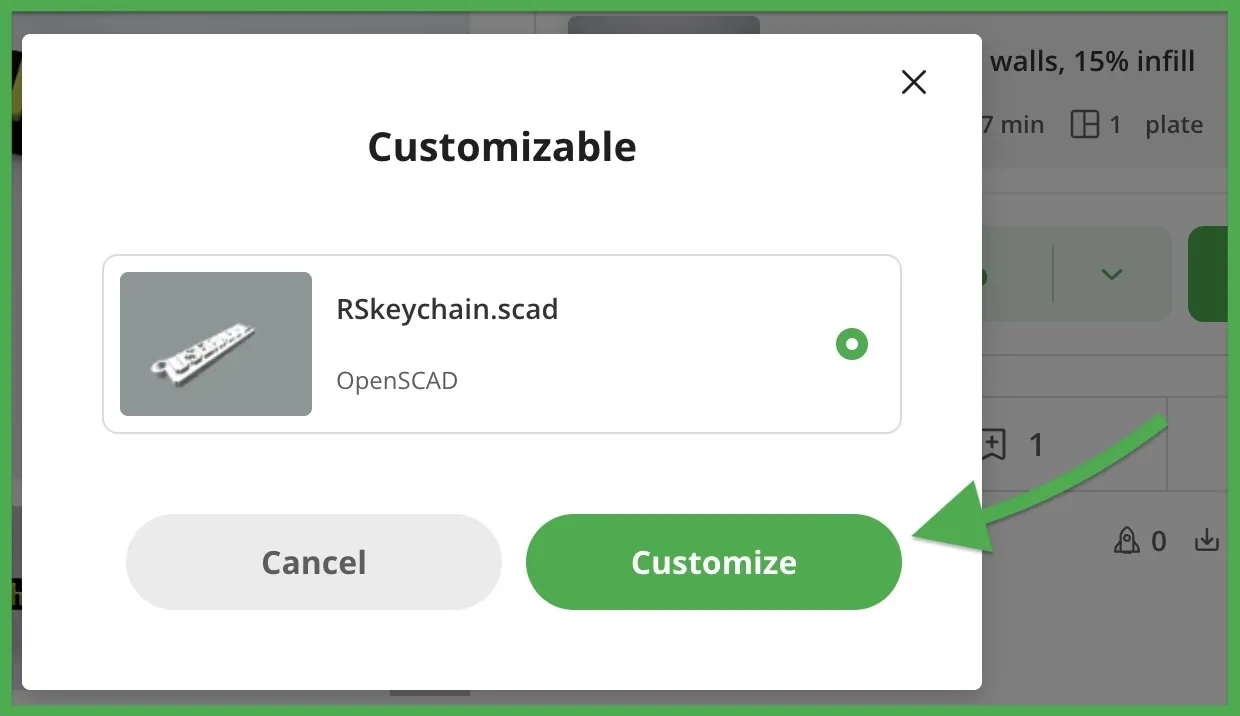Viewport: 1240px width, 716px height.
Task: Click the "walls, 15% infill" profile title
Action: 1092,62
